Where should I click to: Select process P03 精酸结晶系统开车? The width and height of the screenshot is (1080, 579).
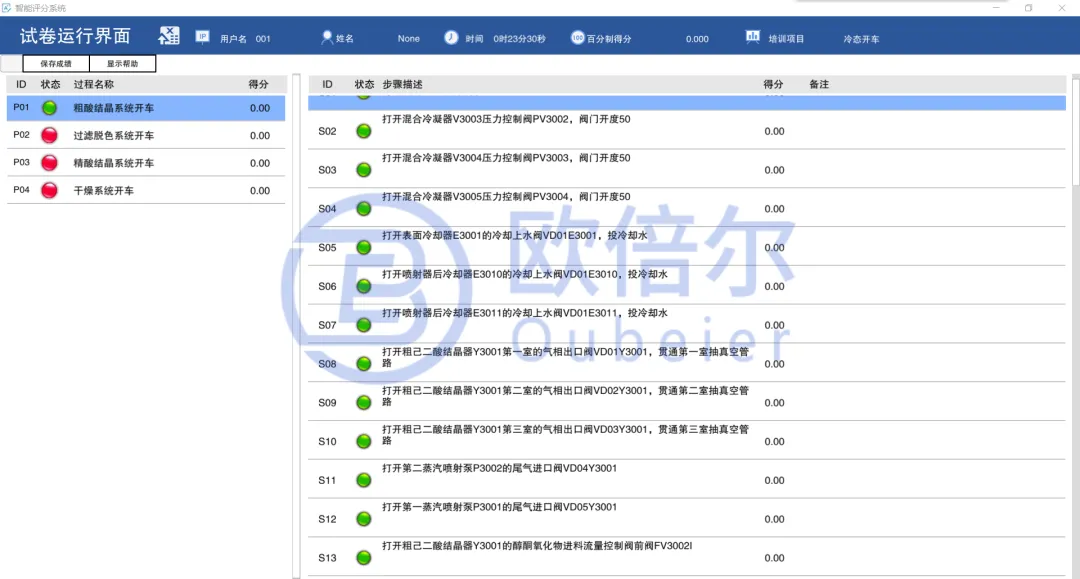(x=146, y=163)
